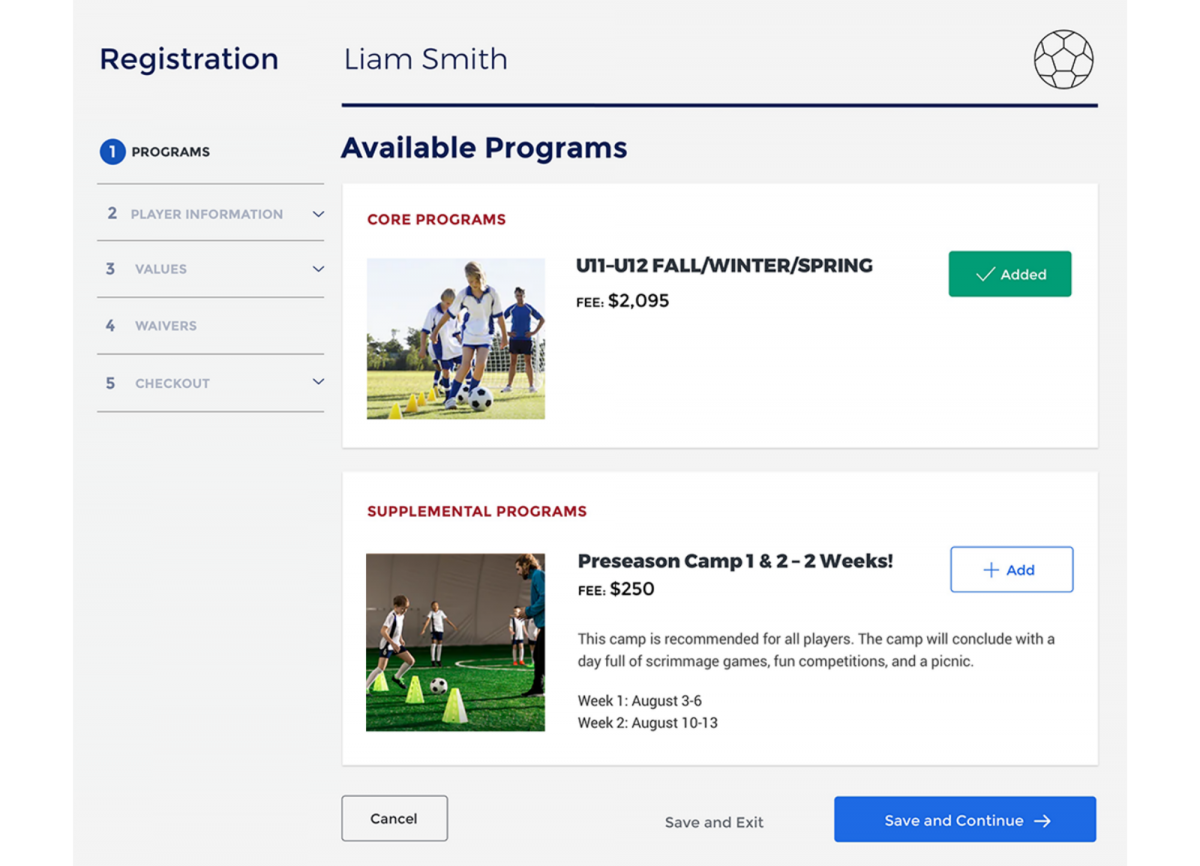This screenshot has height=866, width=1200.
Task: Open the Preseason Camp photo thumbnail
Action: coord(456,642)
